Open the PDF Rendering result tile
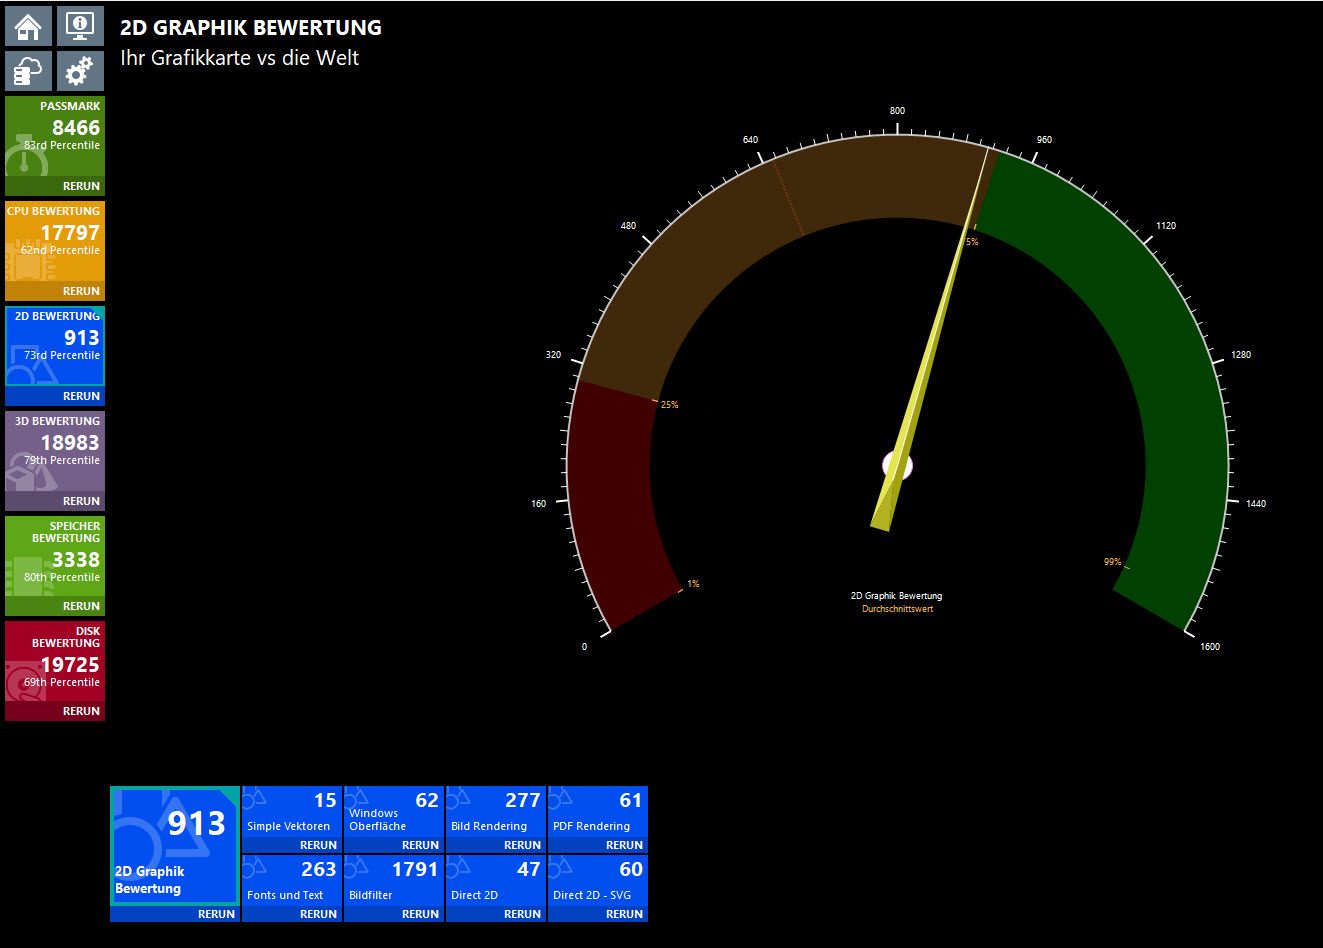This screenshot has width=1323, height=948. [598, 812]
